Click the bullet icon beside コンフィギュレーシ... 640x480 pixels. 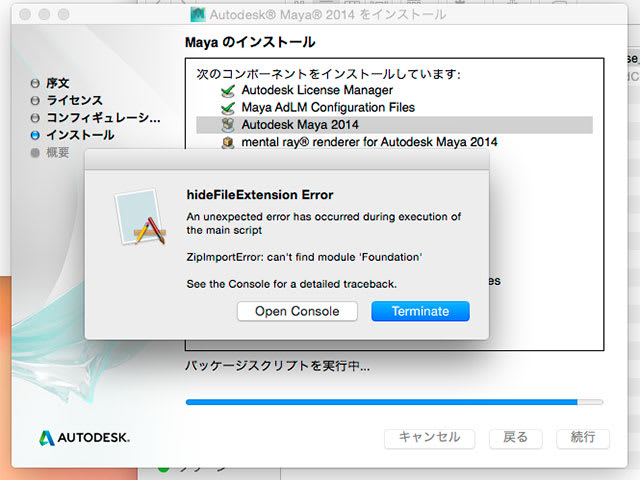click(35, 118)
